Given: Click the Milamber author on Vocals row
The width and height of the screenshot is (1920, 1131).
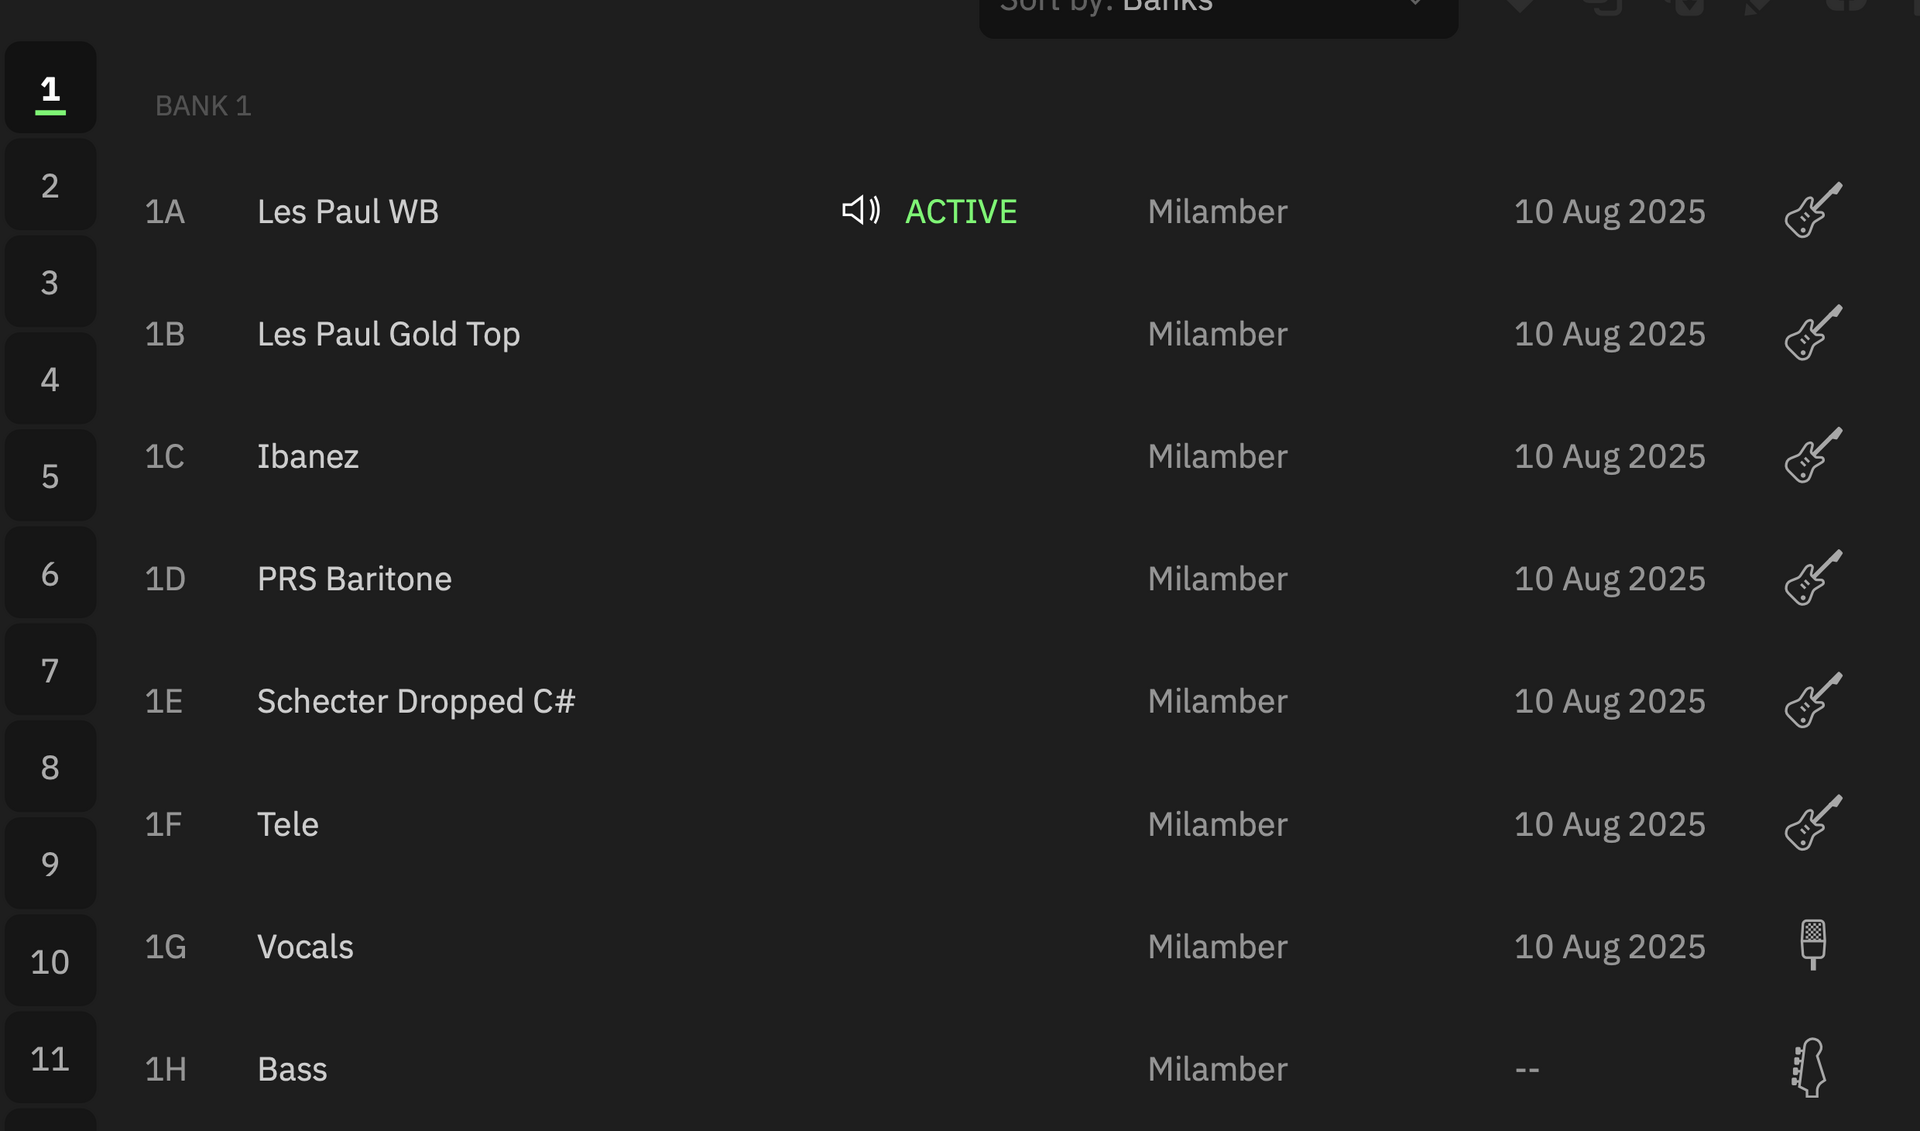Looking at the screenshot, I should click(1217, 946).
